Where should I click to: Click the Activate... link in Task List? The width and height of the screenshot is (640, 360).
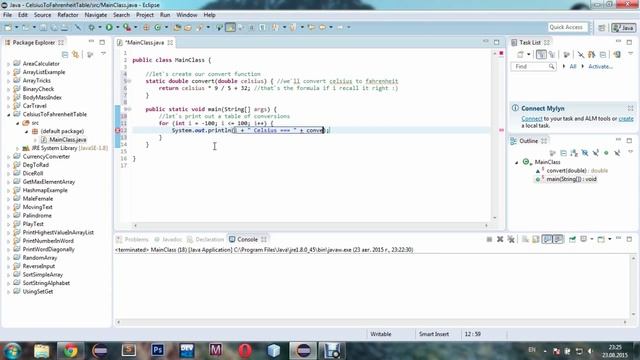(600, 67)
